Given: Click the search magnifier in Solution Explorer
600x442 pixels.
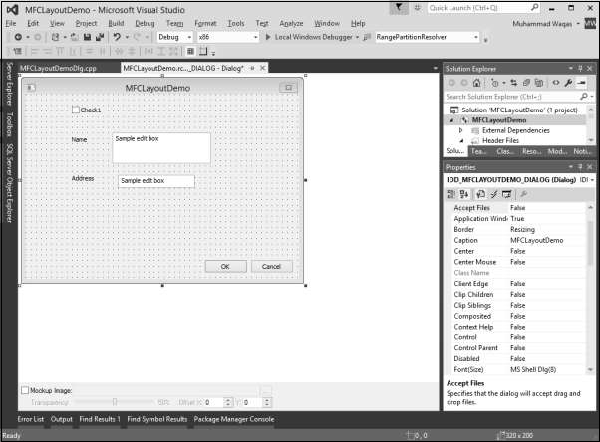Looking at the screenshot, I should point(586,96).
